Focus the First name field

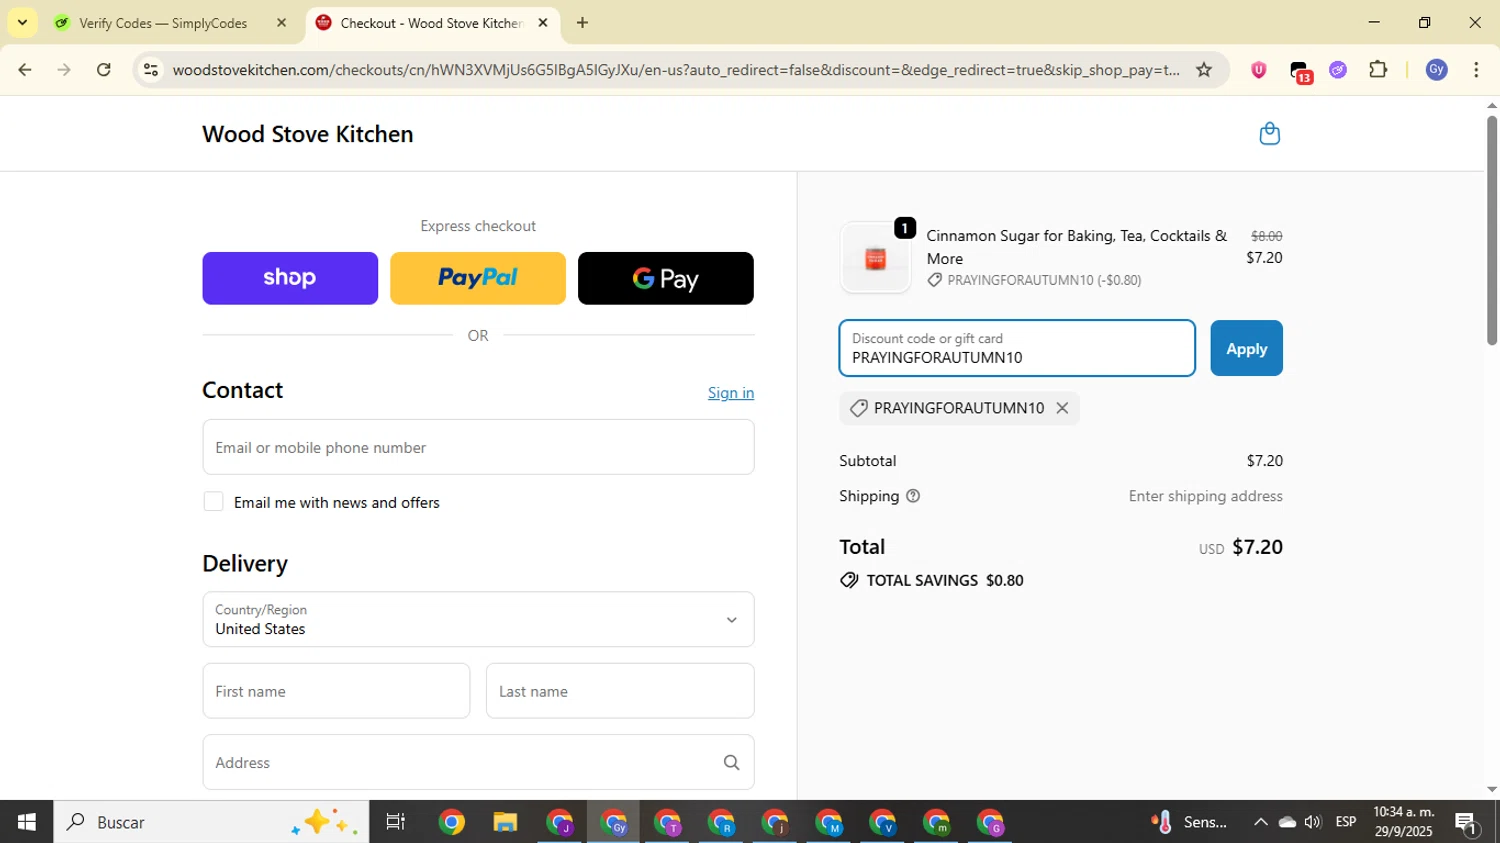336,691
